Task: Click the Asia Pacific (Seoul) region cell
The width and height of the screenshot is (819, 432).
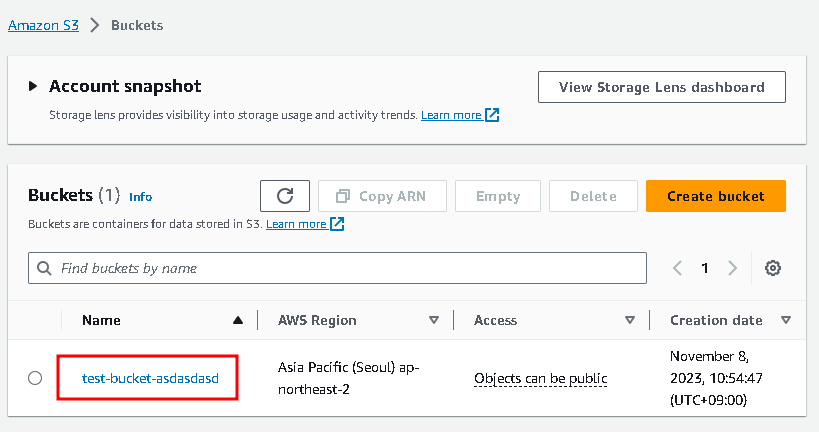Action: (x=349, y=378)
